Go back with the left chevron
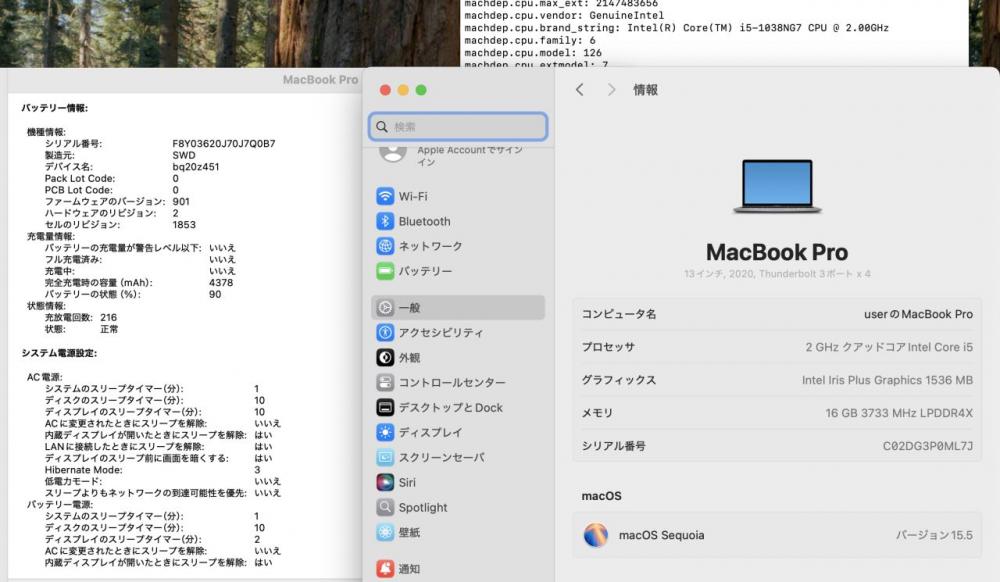 579,90
